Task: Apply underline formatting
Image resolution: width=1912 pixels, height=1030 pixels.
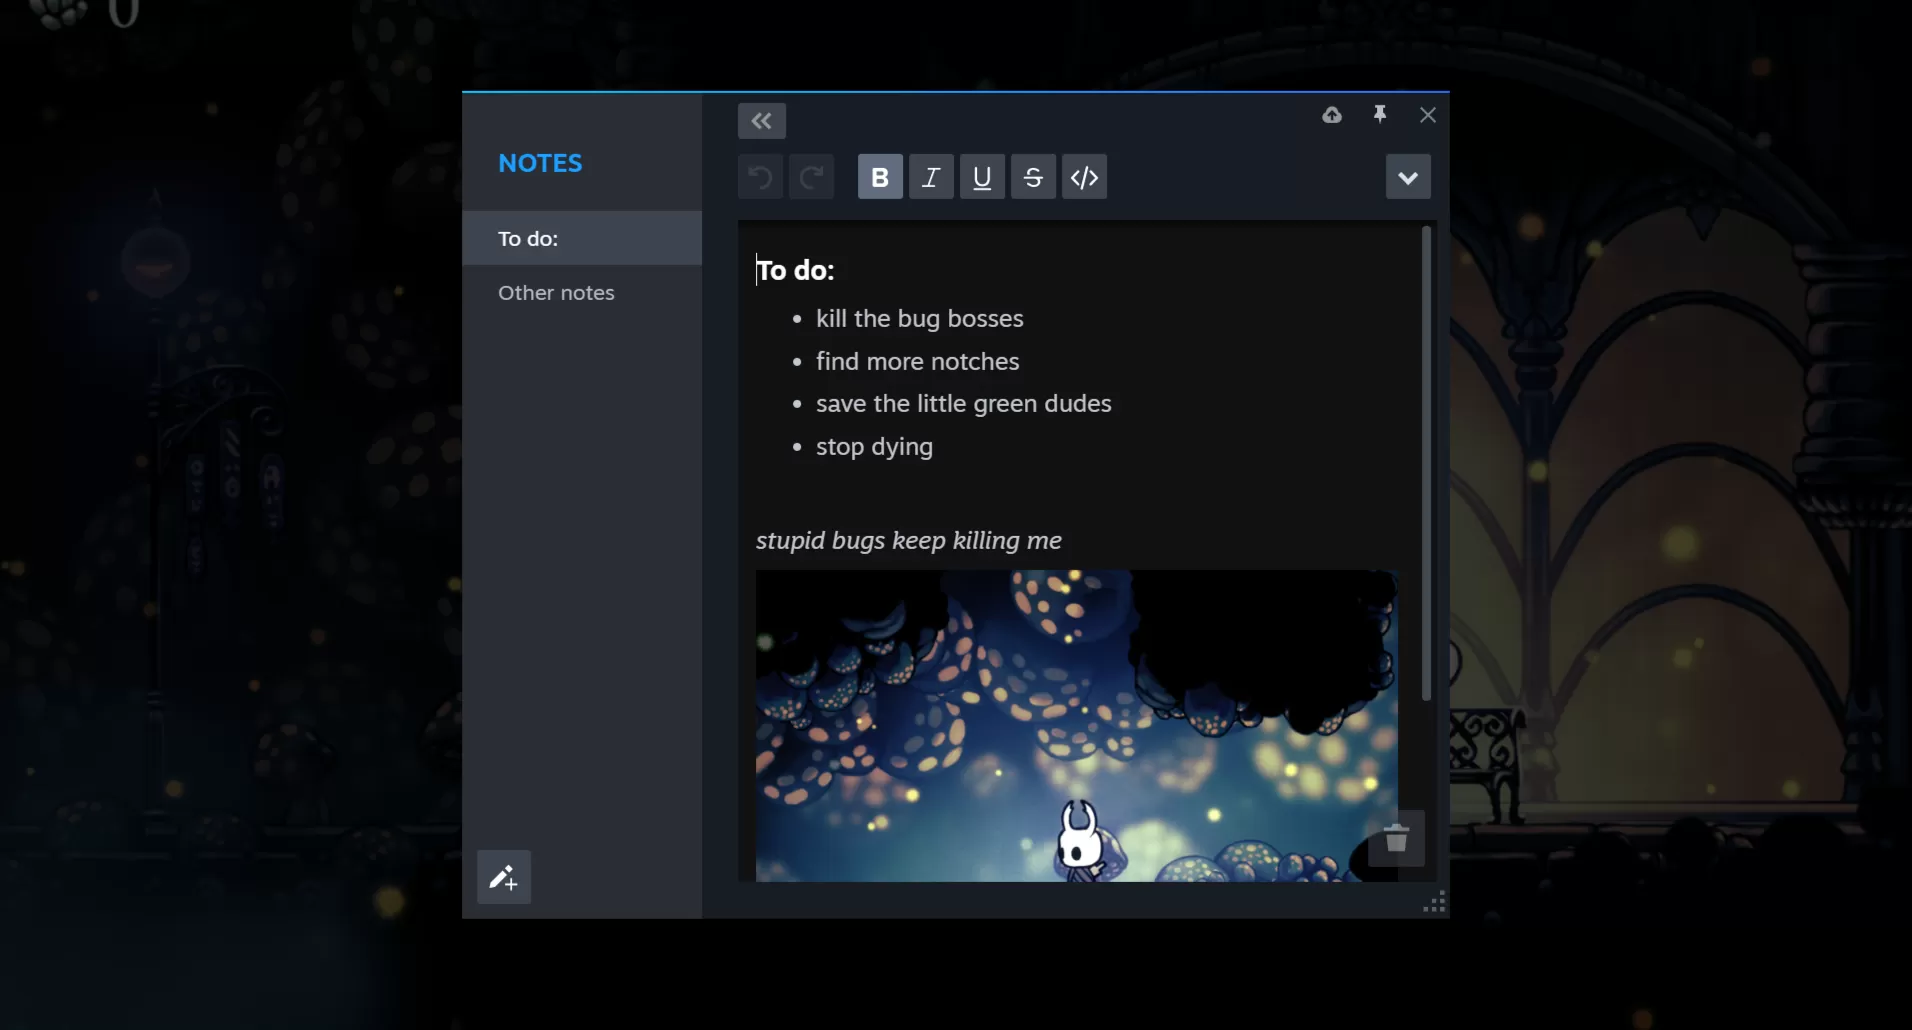Action: coord(982,176)
